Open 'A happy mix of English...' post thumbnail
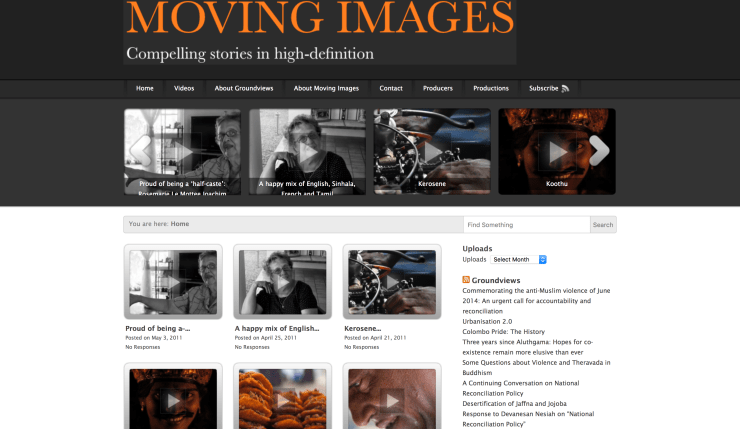Viewport: 740px width, 429px height. coord(283,282)
